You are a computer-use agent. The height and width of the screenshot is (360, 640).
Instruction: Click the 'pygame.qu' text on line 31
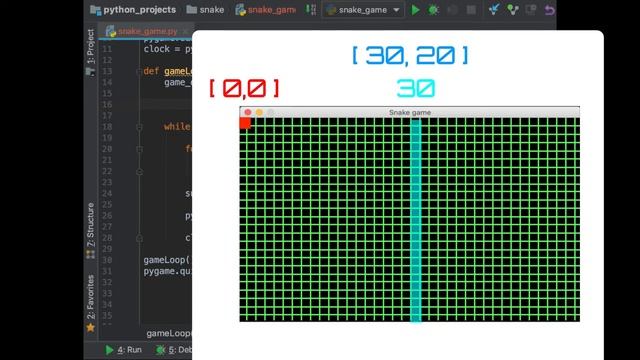tap(167, 271)
